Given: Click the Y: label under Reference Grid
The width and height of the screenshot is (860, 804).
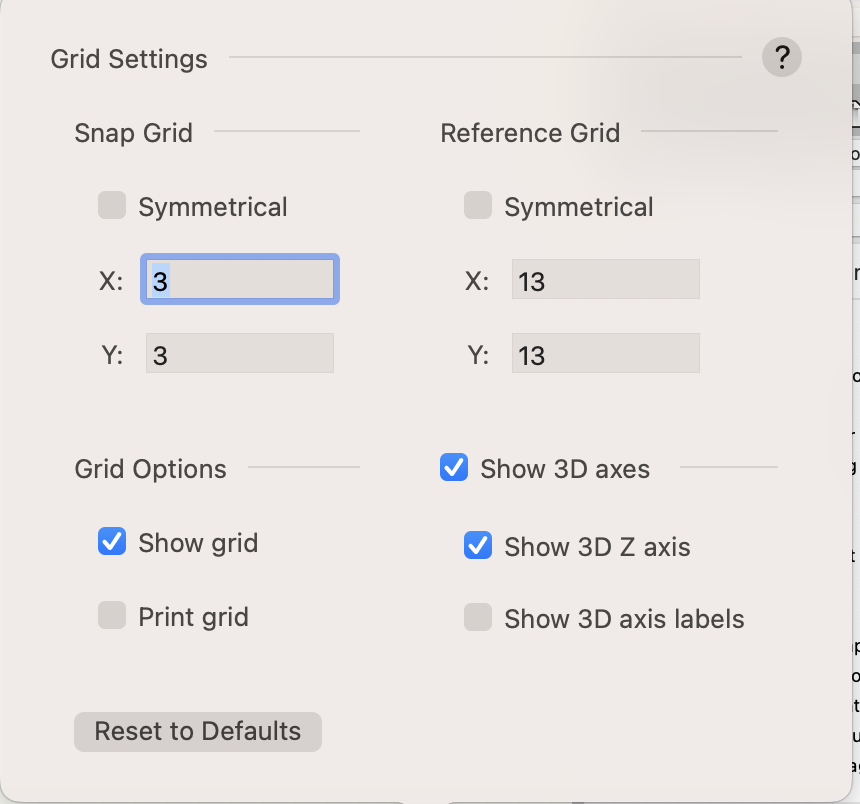Looking at the screenshot, I should [x=477, y=355].
